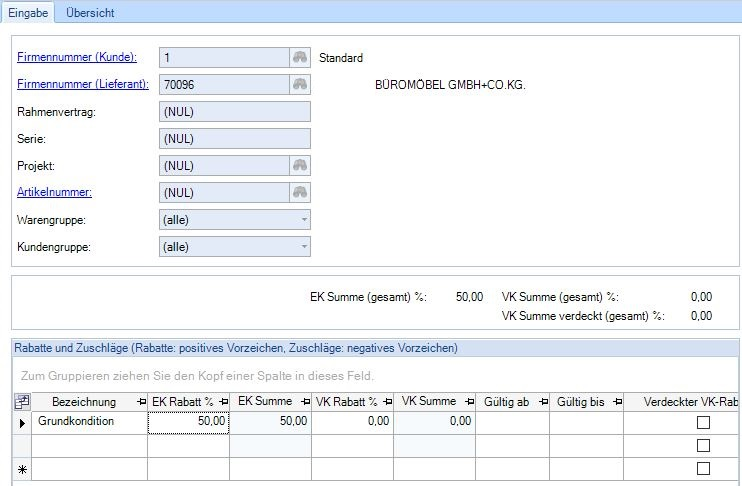
Task: Click binoculars icon next to Firmennummer (Kunde)
Action: pos(299,58)
